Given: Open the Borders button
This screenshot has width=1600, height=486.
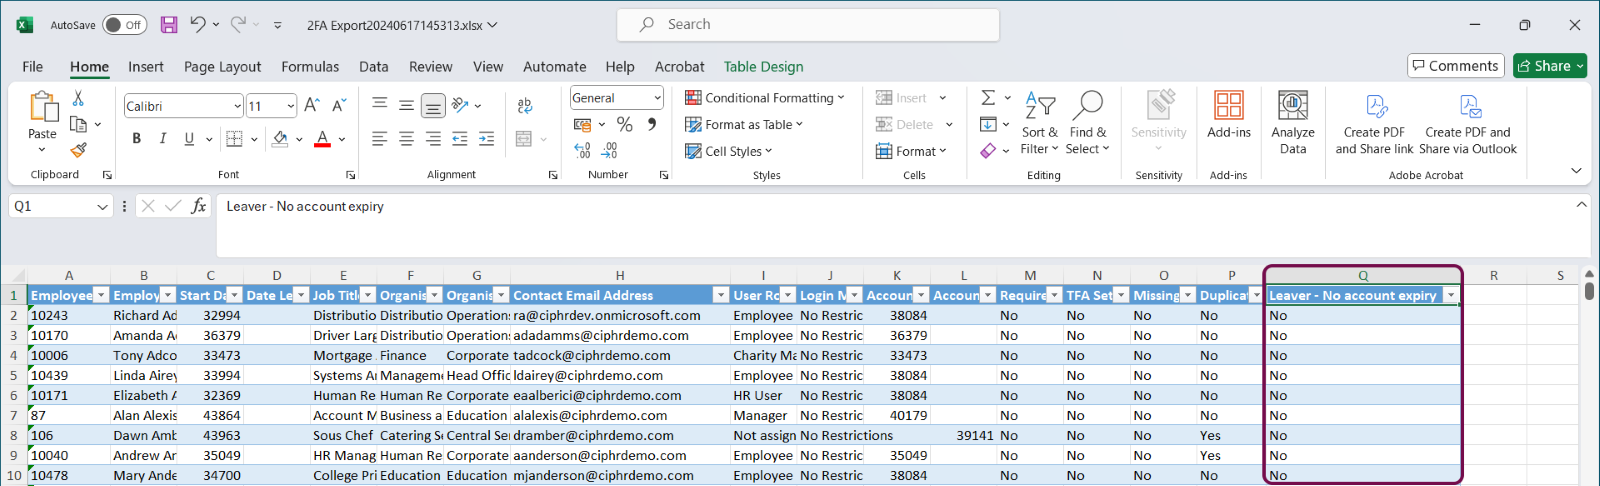Looking at the screenshot, I should click(x=234, y=138).
